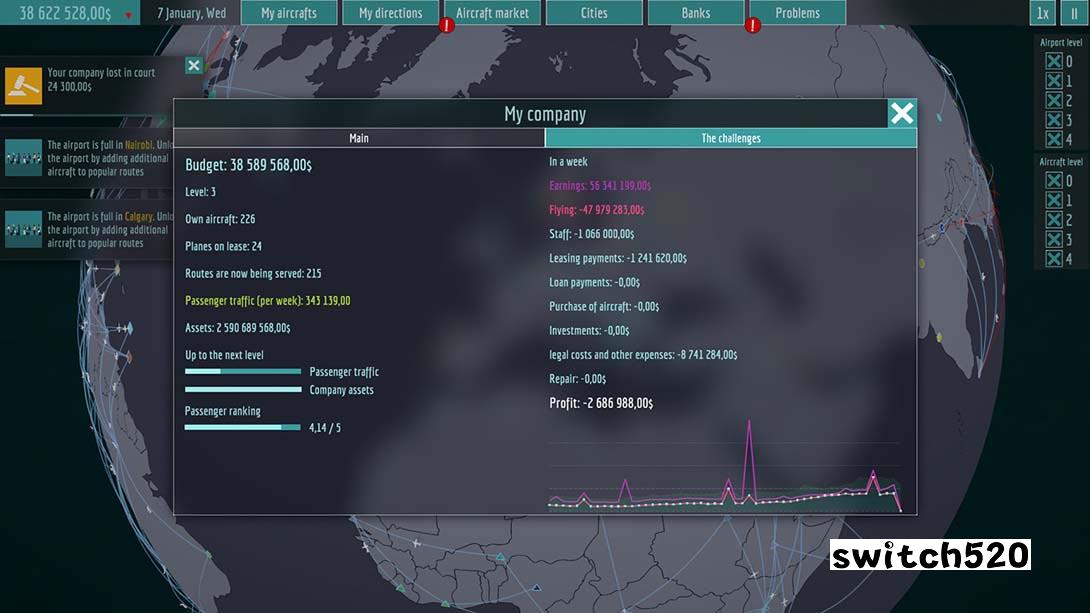Click the Nairobi airport full notification icon
Image resolution: width=1090 pixels, height=613 pixels.
click(24, 158)
